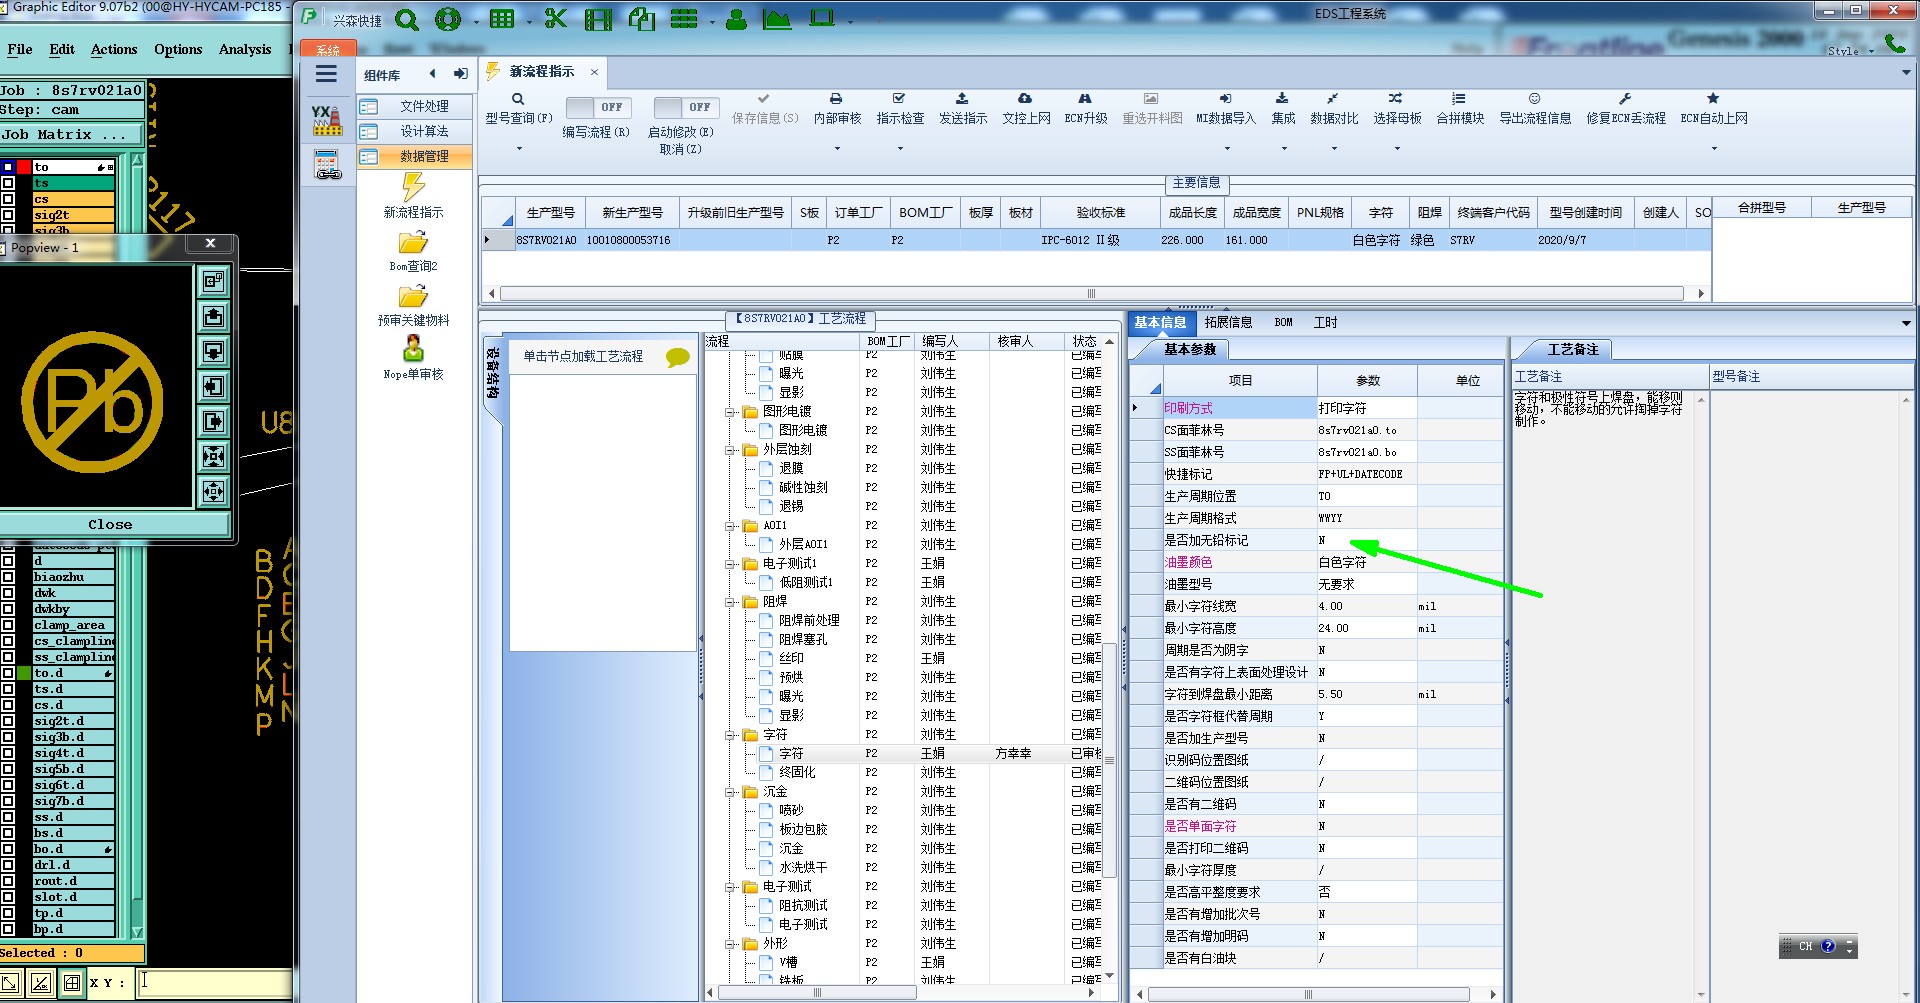Open dropdown arrow under 指示检查
Image resolution: width=1920 pixels, height=1003 pixels.
point(900,149)
